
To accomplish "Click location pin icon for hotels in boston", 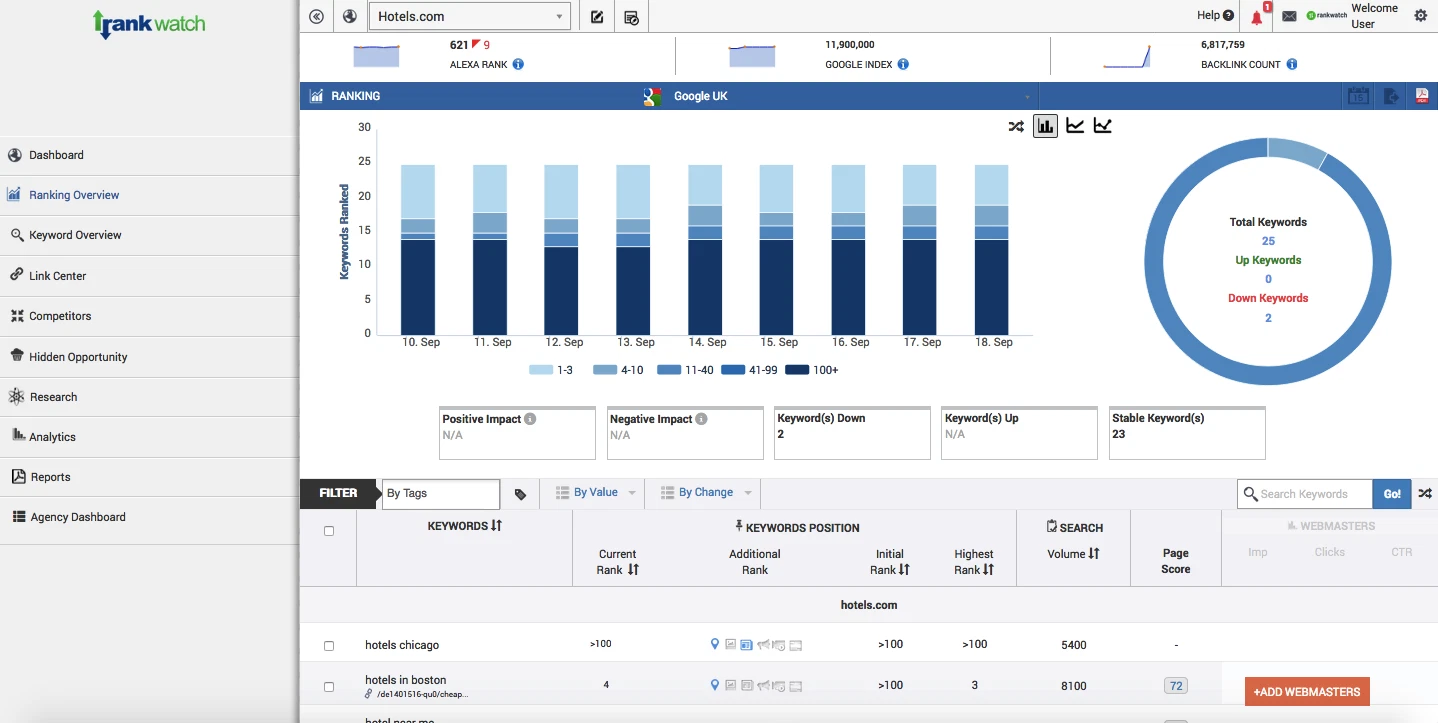I will tap(714, 685).
